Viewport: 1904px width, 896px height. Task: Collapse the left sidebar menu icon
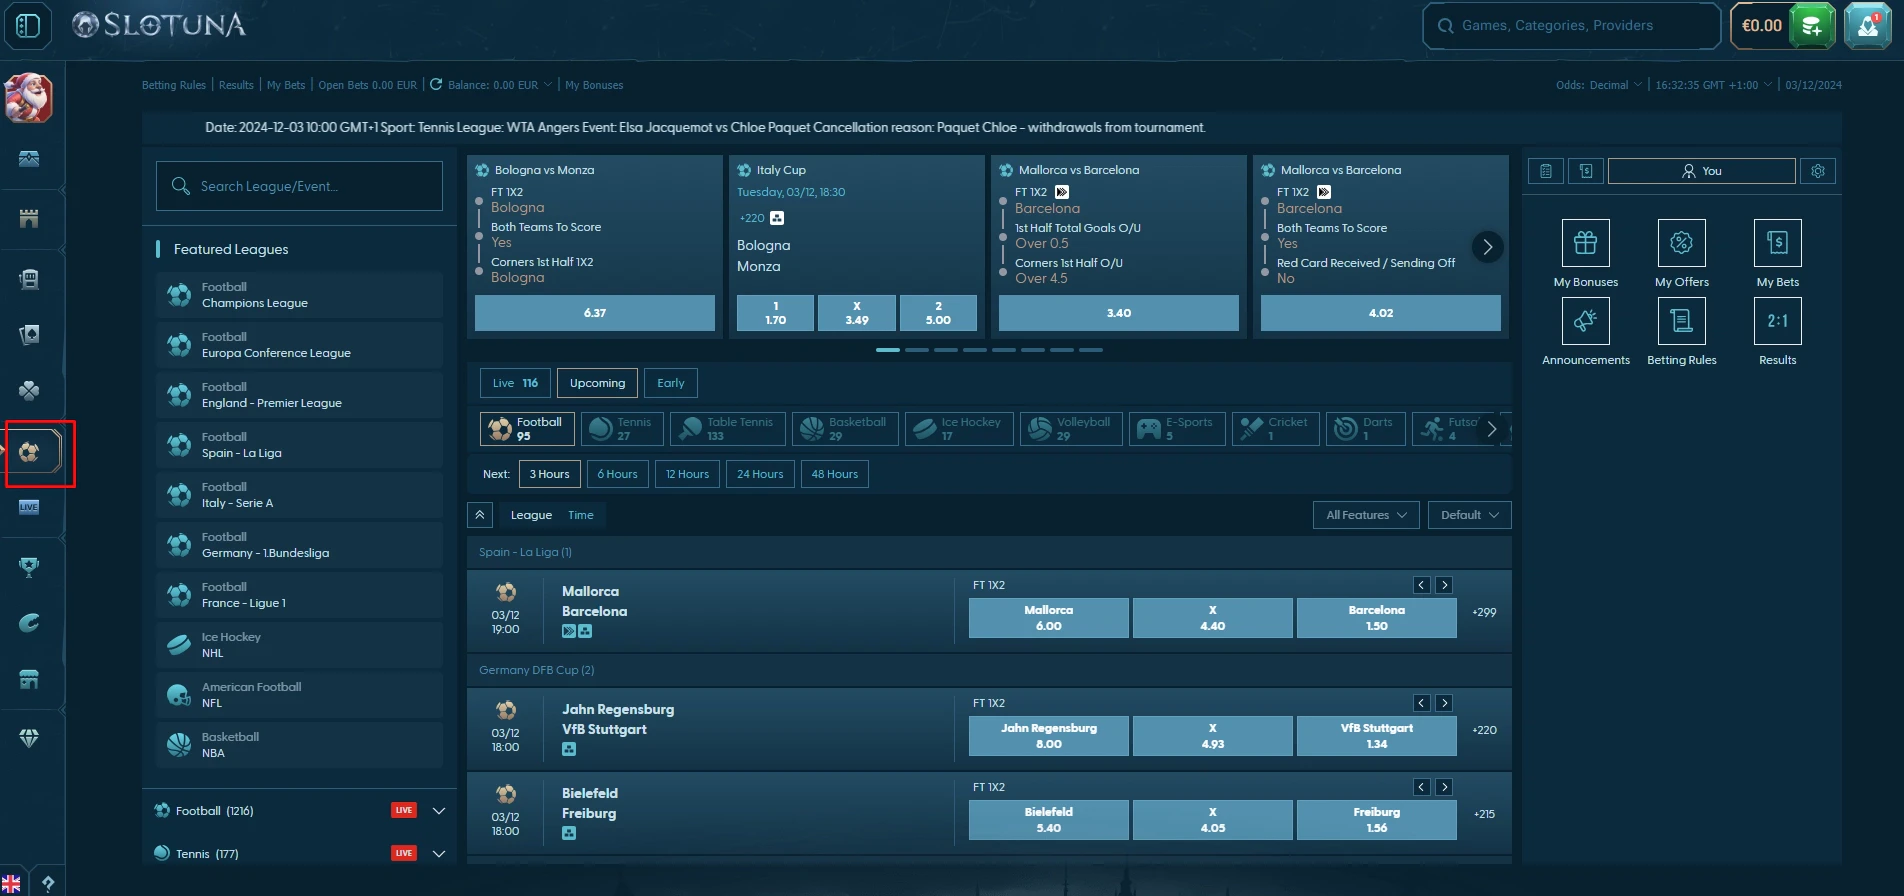tap(28, 26)
